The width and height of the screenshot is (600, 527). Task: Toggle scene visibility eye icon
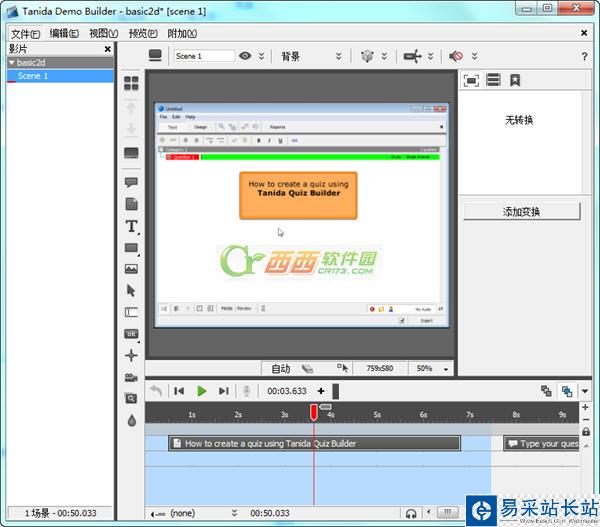245,56
